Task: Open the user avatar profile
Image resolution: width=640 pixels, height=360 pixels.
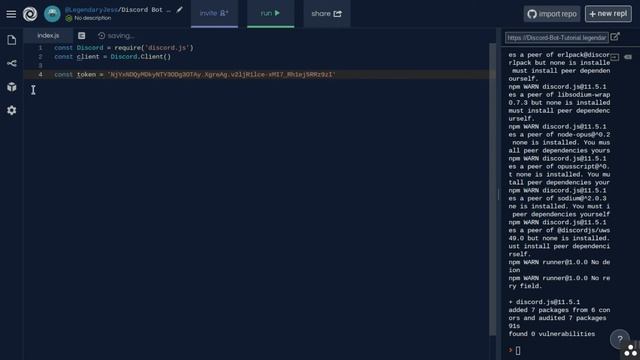Action: [52, 14]
